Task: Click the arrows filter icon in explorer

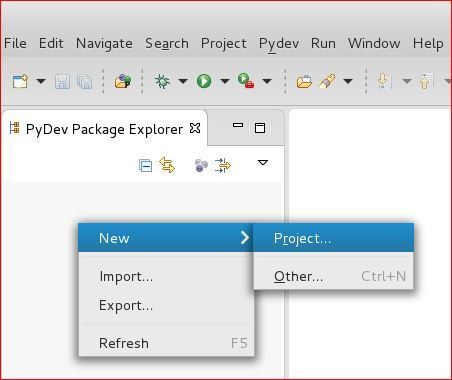Action: click(x=223, y=165)
